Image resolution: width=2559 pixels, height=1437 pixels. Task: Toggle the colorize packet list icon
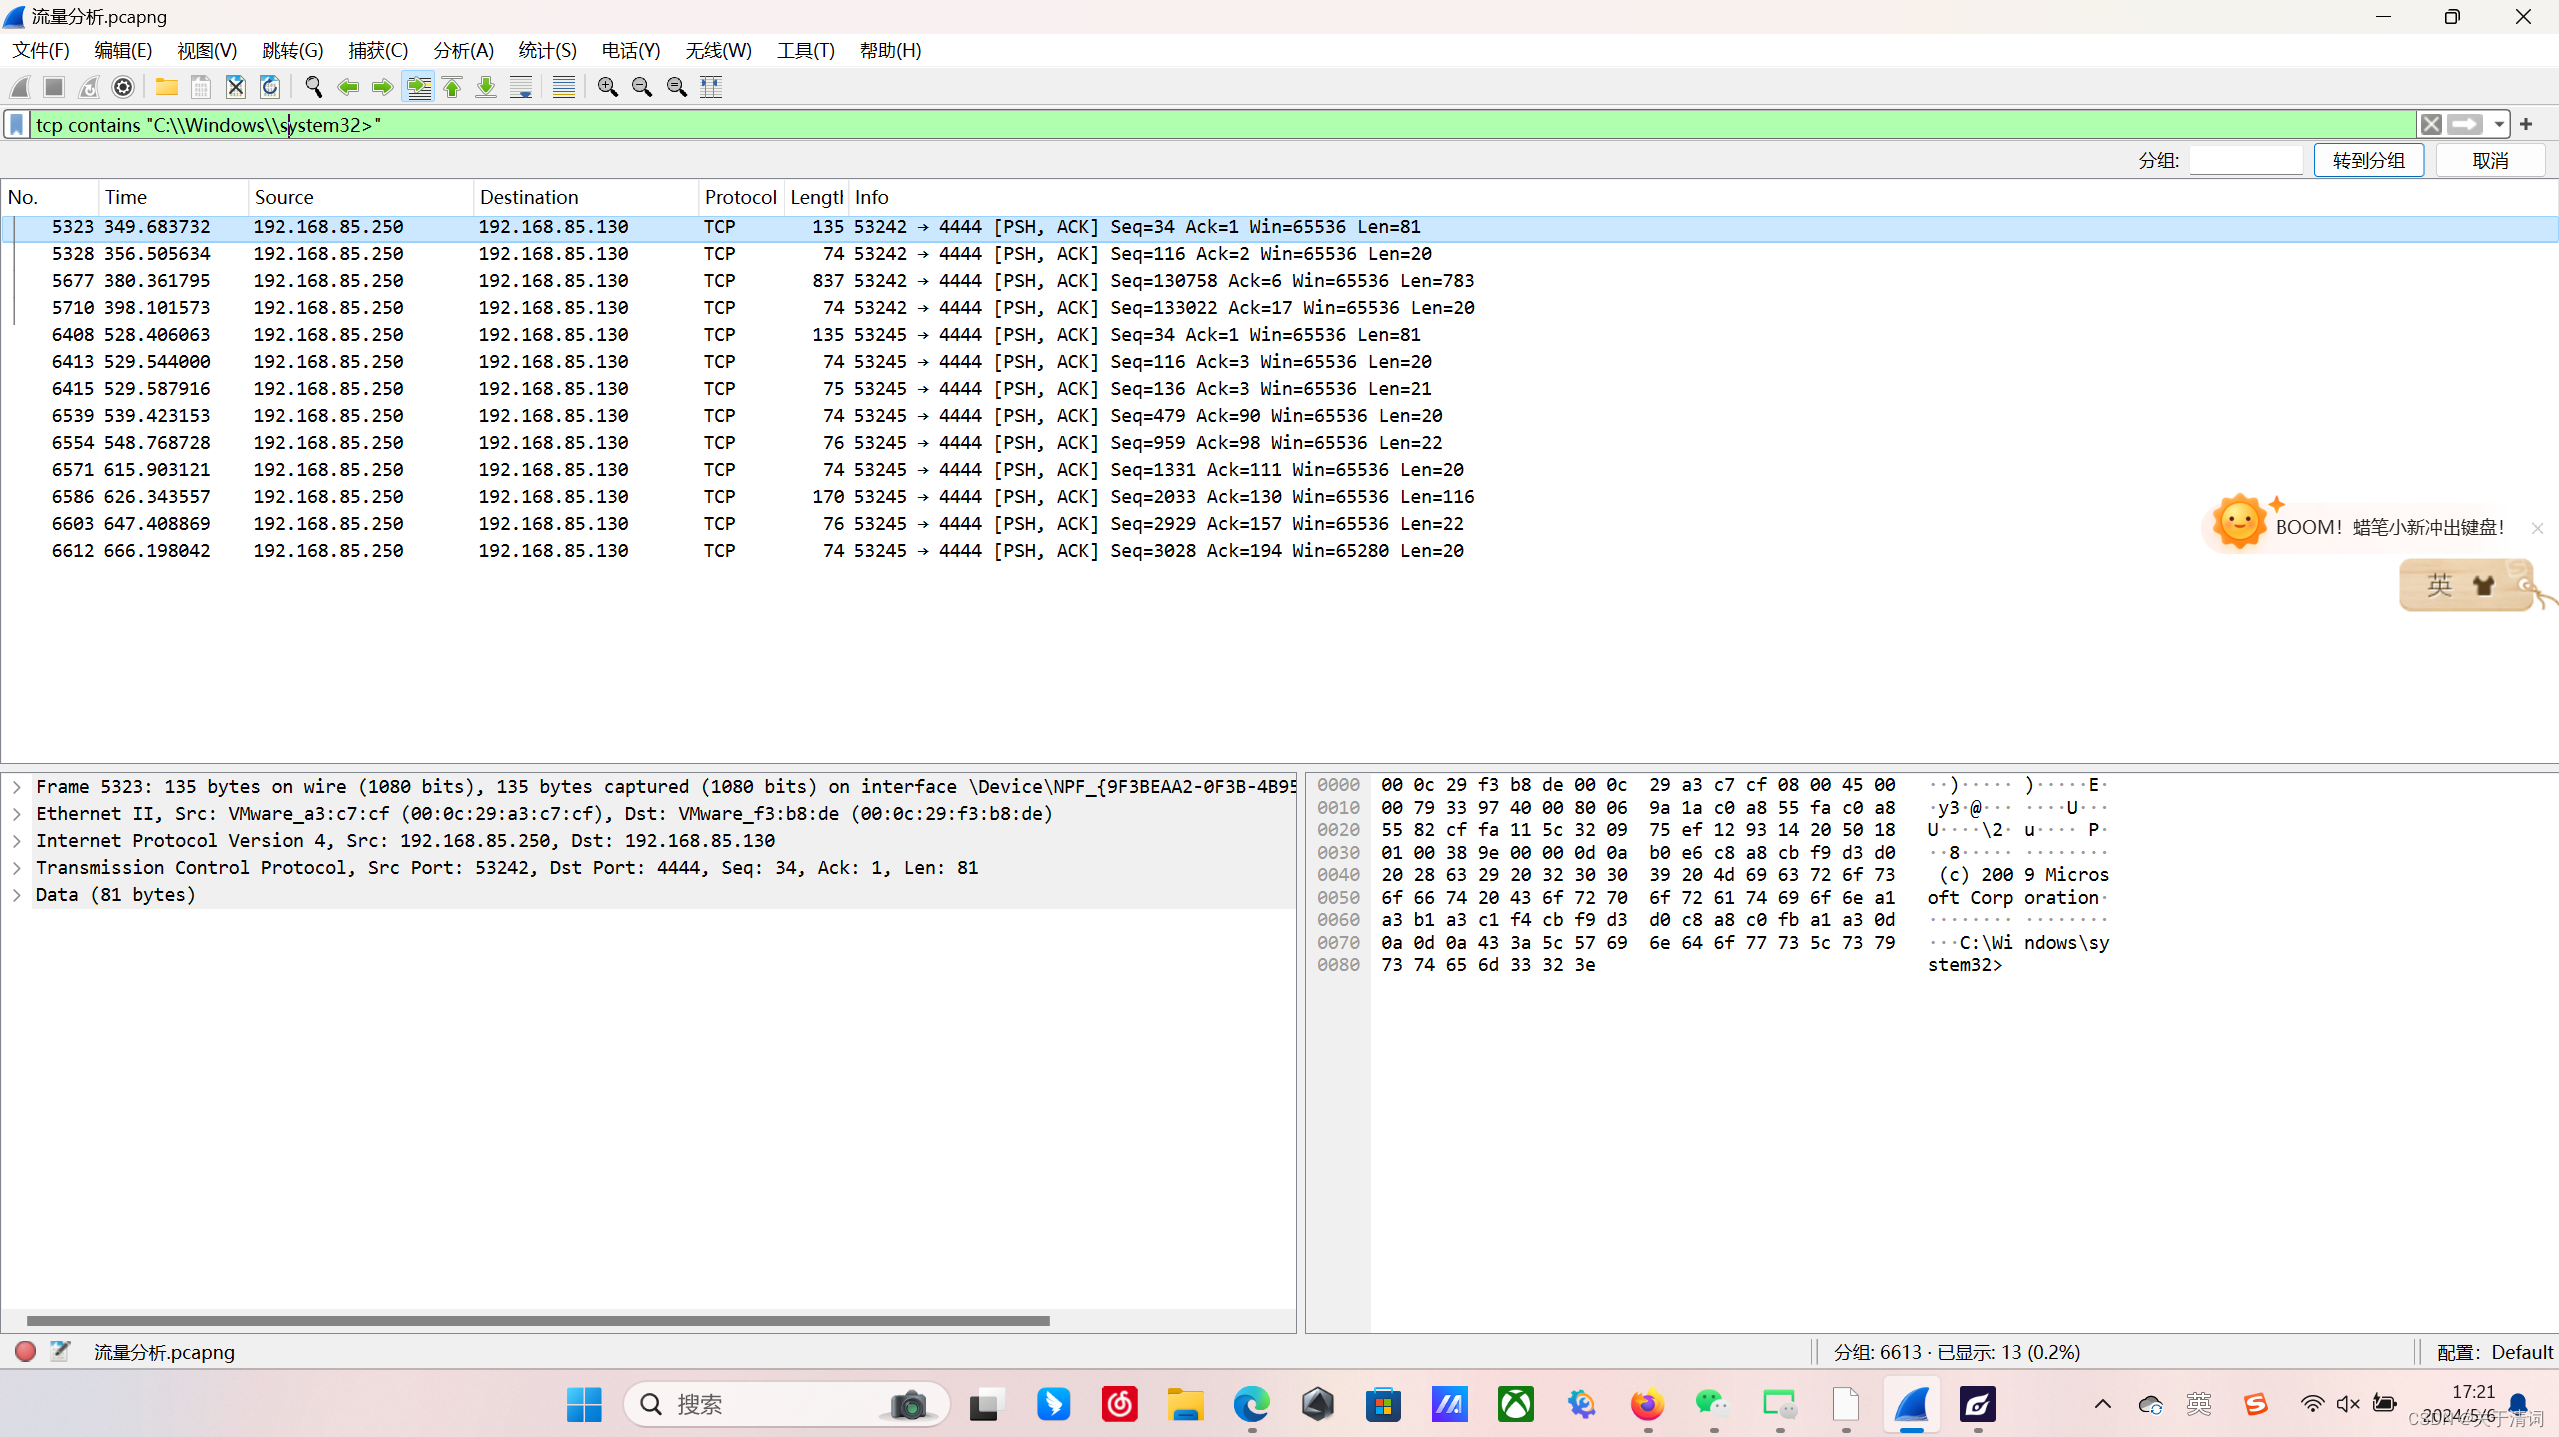(564, 87)
